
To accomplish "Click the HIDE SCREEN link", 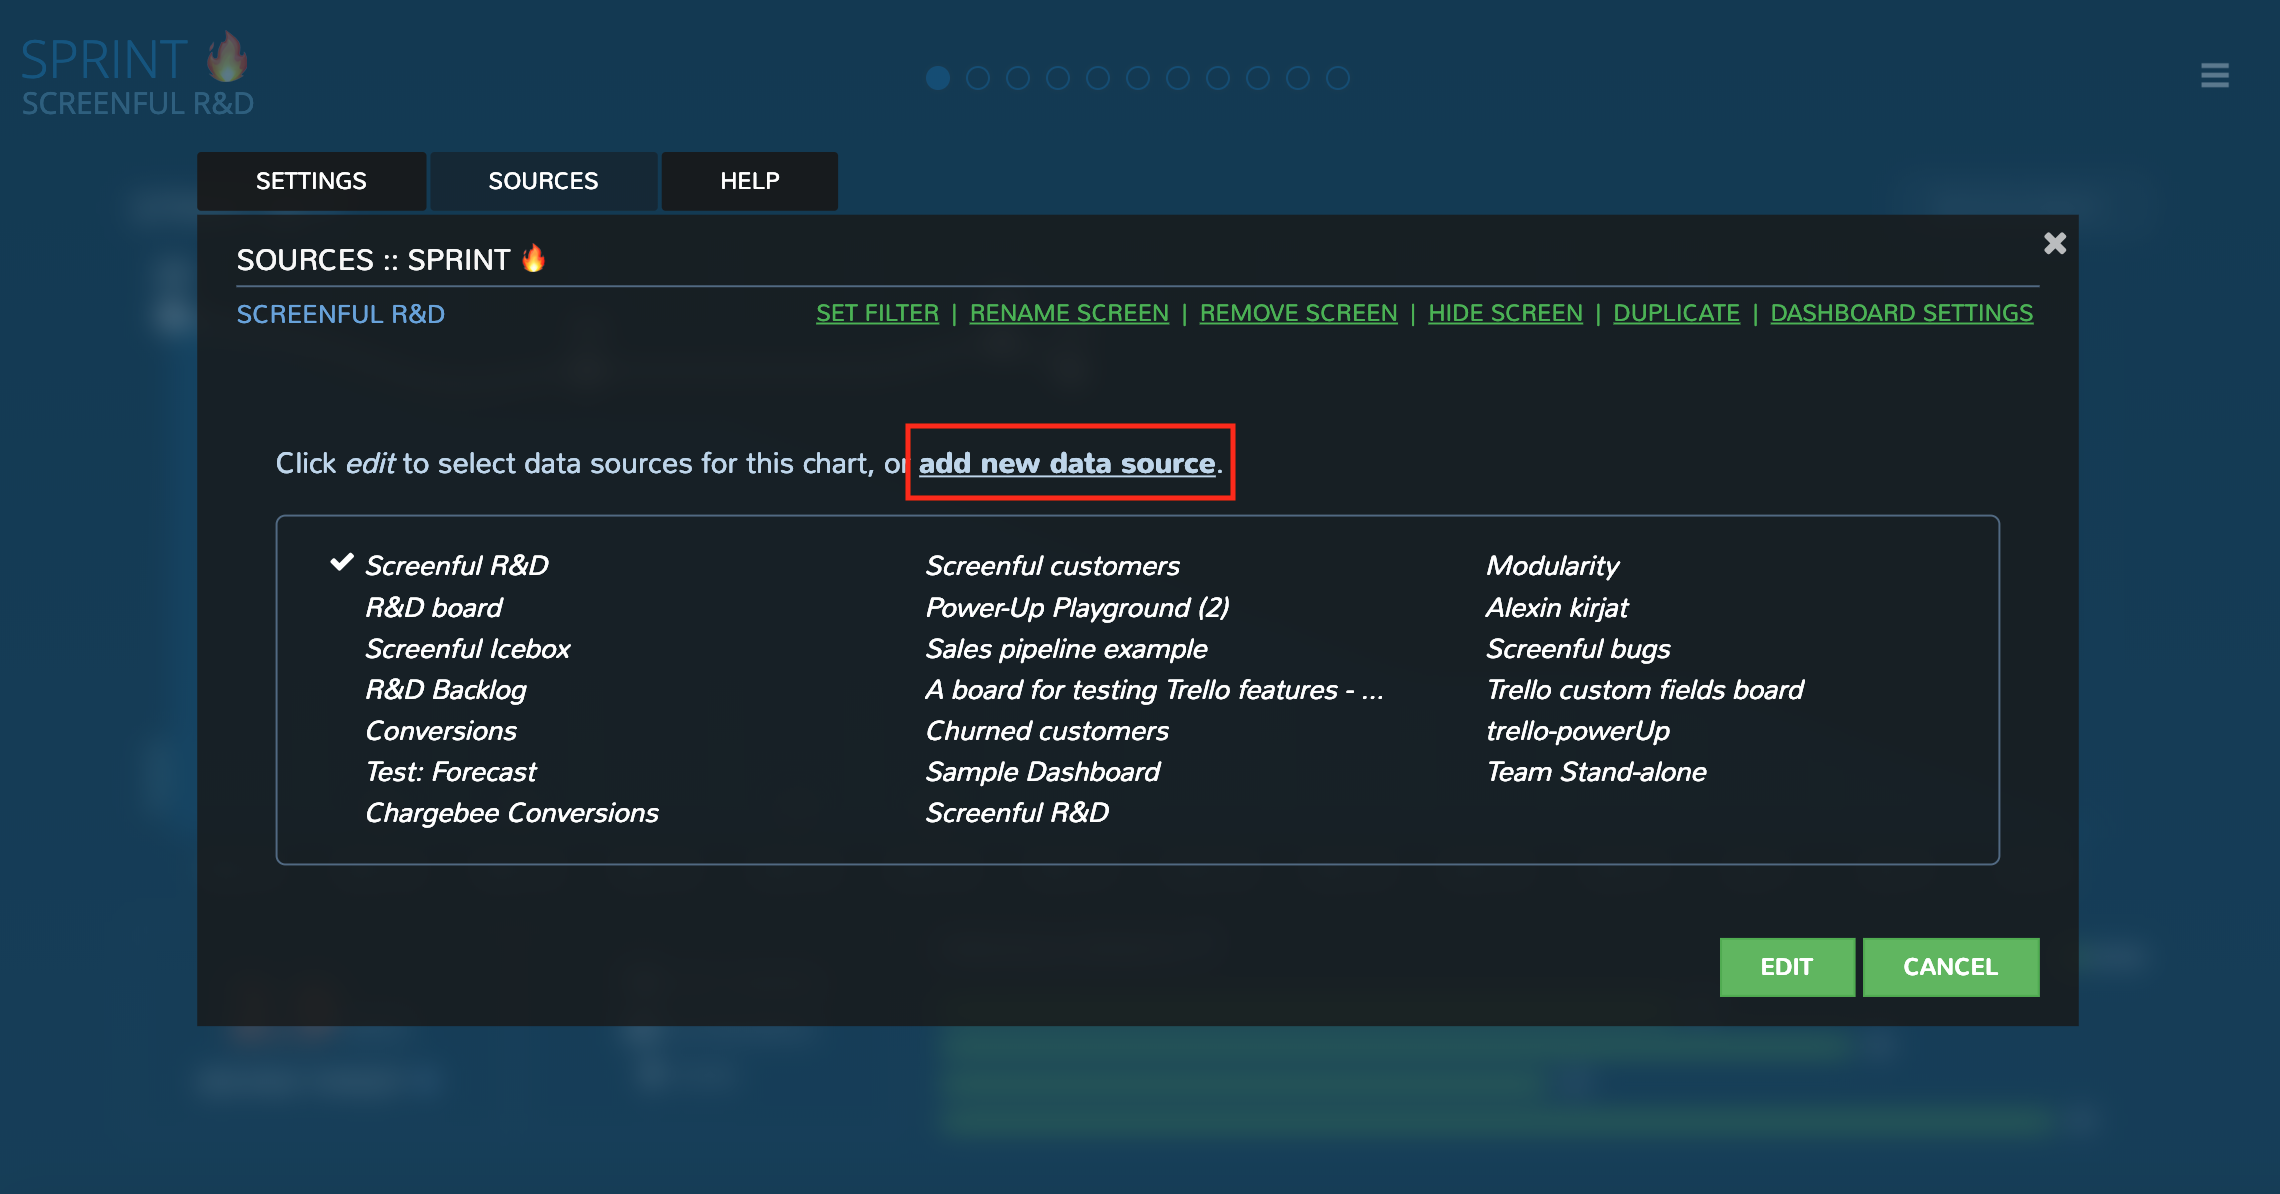I will tap(1505, 313).
